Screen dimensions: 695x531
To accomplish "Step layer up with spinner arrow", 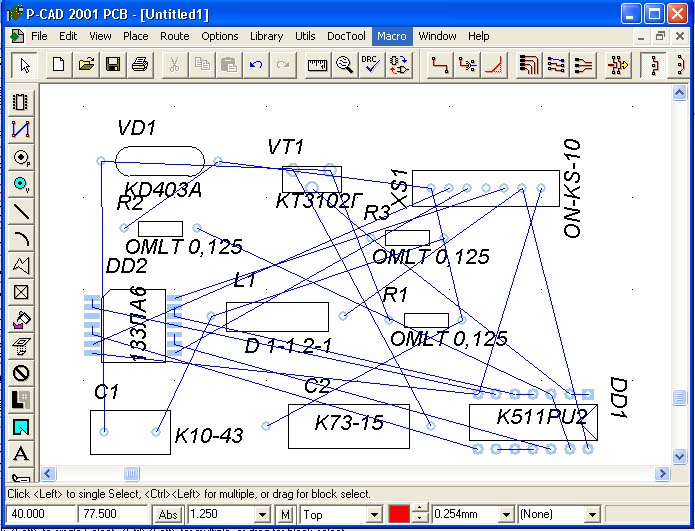I will coord(420,509).
